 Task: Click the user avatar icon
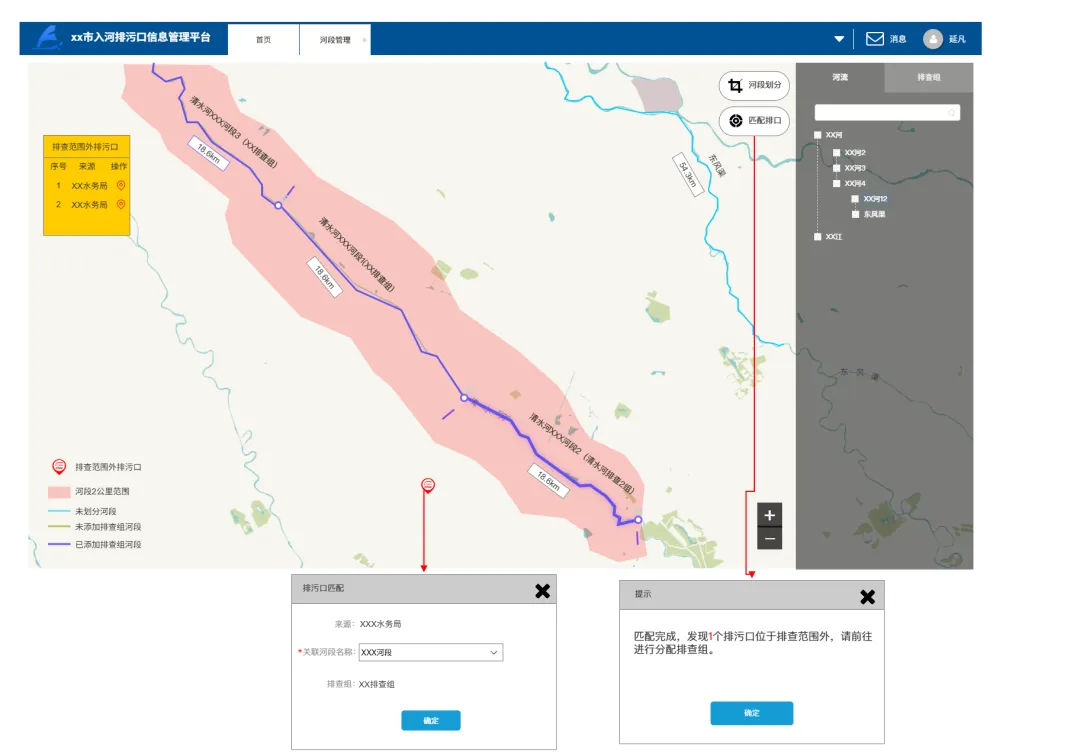[933, 39]
